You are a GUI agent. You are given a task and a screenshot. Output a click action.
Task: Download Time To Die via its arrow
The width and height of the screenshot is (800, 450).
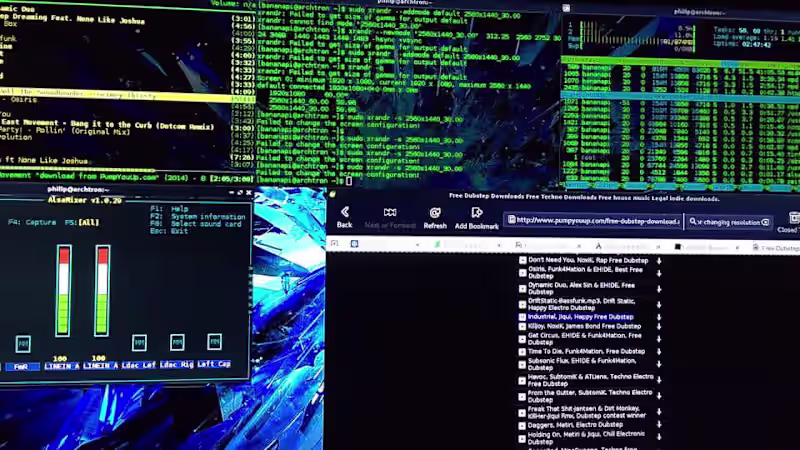(659, 352)
